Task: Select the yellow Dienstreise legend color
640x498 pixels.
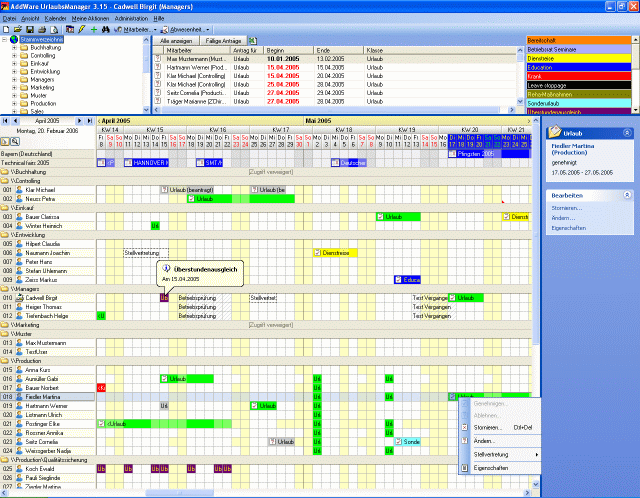Action: click(x=579, y=58)
